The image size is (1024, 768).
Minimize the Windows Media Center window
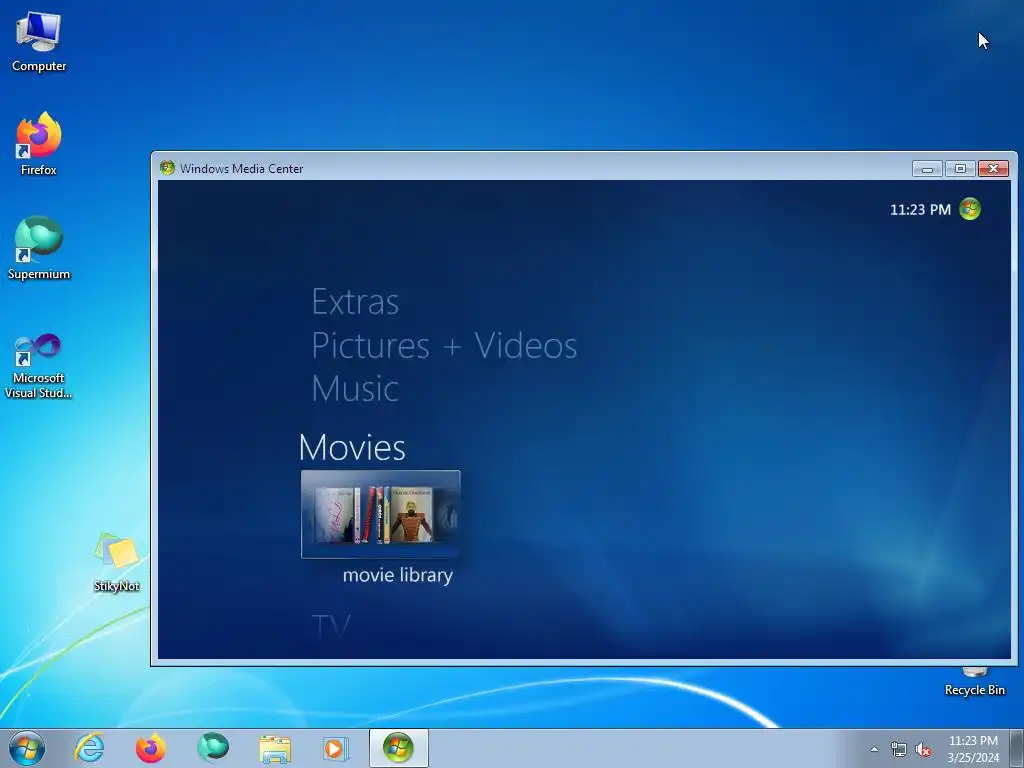(x=927, y=168)
